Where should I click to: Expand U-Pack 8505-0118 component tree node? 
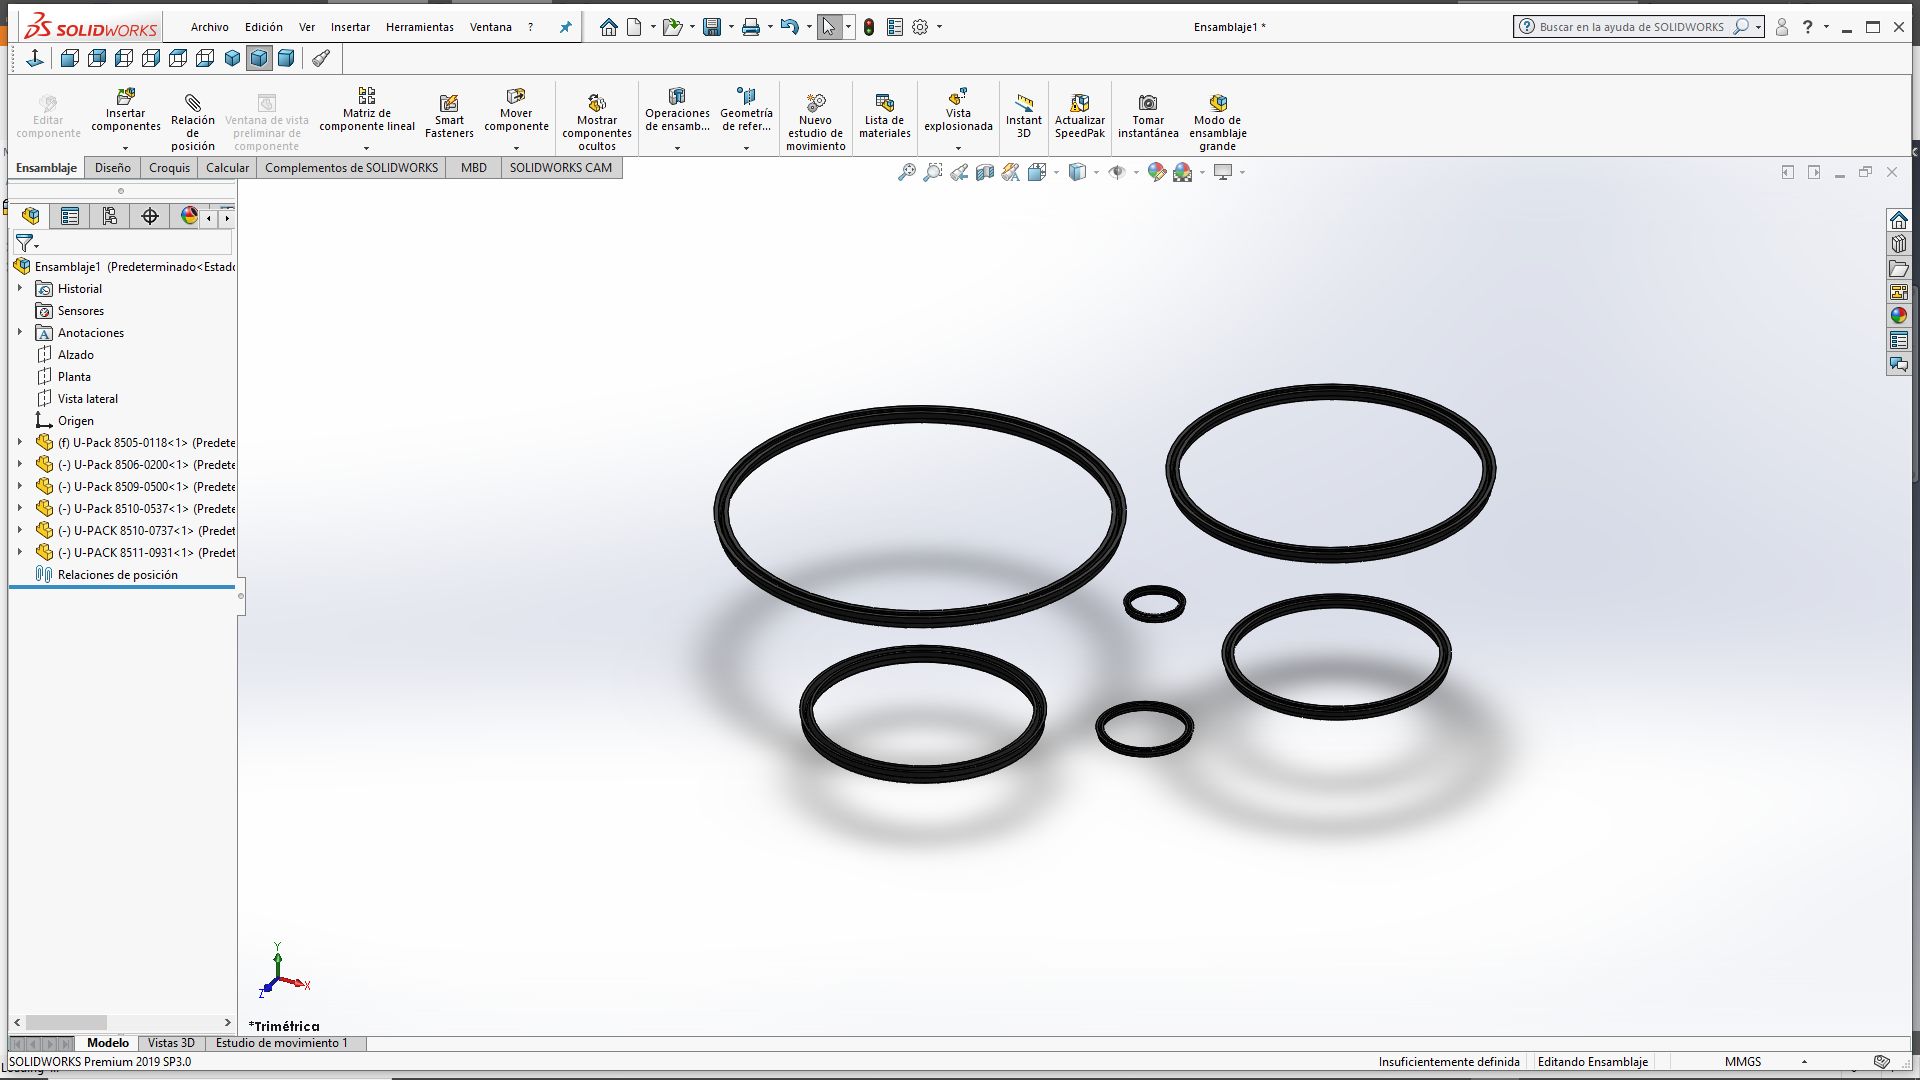coord(20,442)
